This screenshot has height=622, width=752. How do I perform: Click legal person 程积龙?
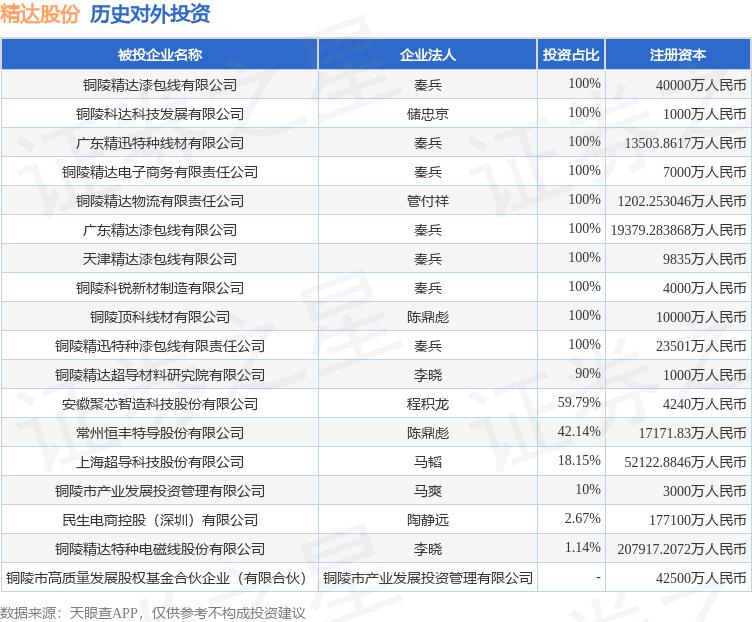(427, 404)
